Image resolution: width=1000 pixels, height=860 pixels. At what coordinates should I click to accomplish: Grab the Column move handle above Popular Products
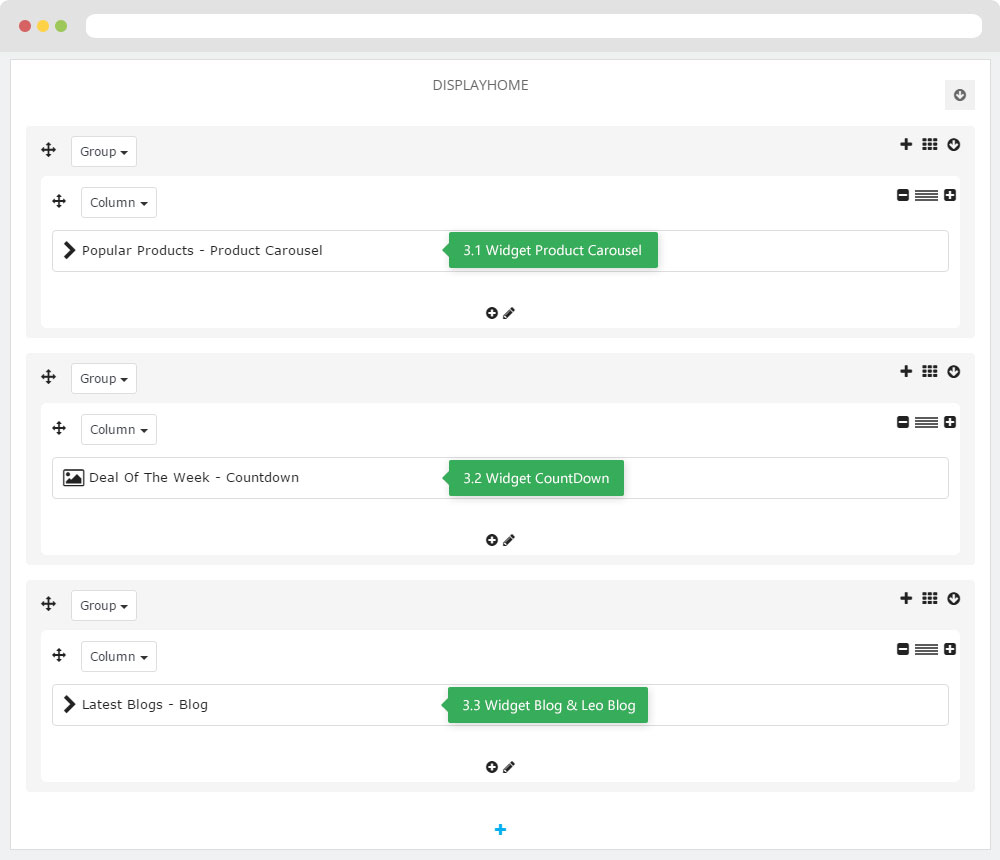pyautogui.click(x=59, y=201)
